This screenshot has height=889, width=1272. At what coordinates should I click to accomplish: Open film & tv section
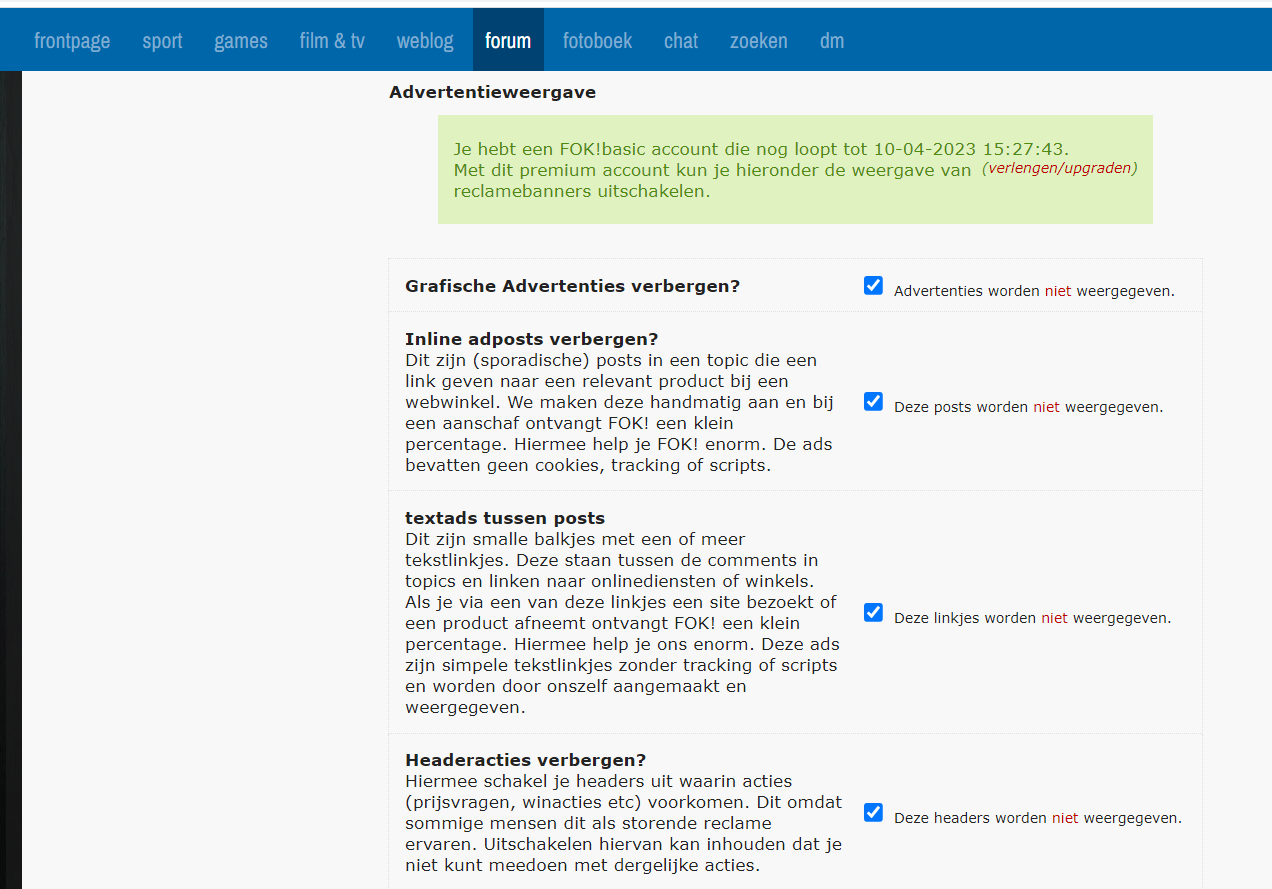coord(332,41)
